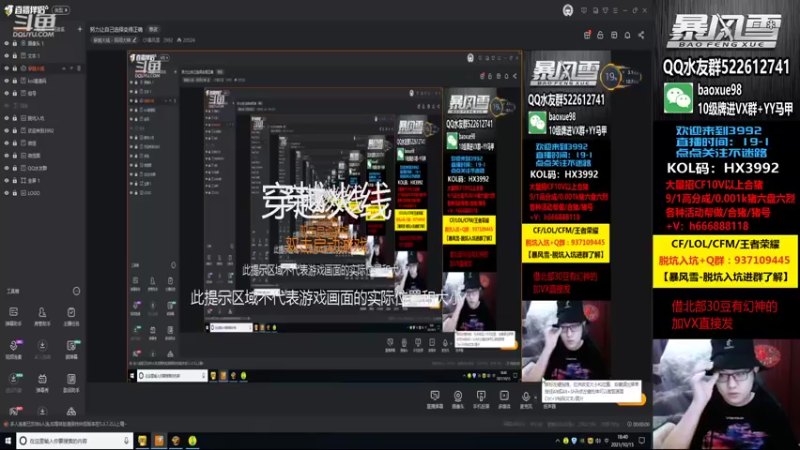Open the toolbox tool with the red badge
Image resolution: width=800 pixels, height=450 pixels.
tap(14, 411)
